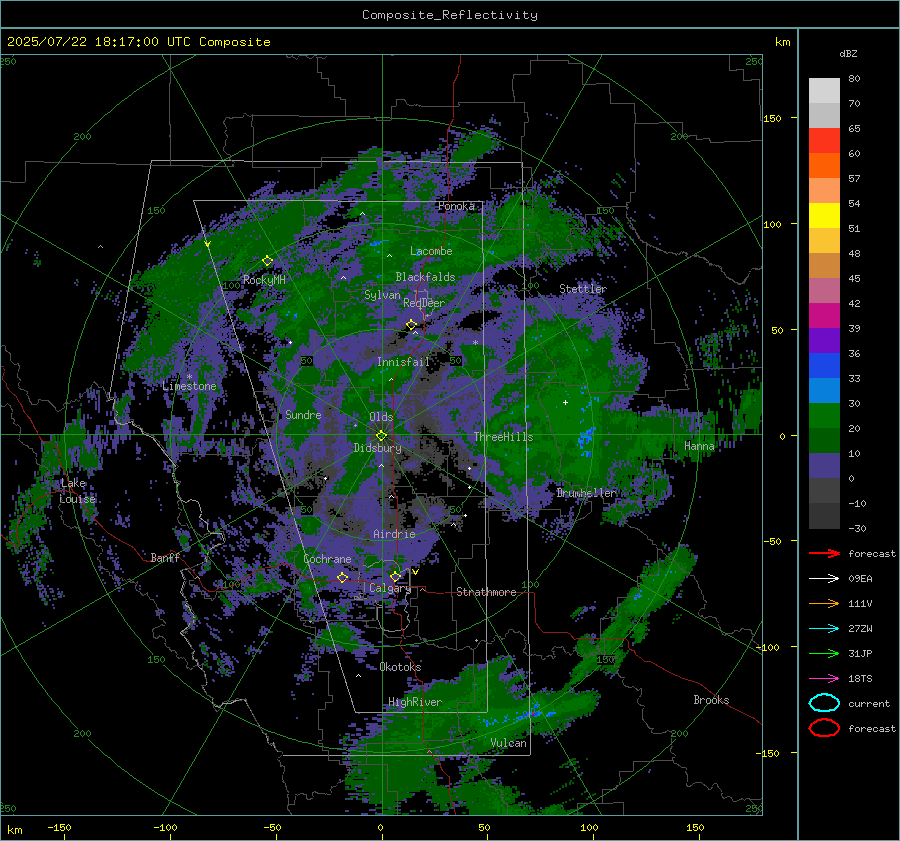Click the Ponoka city label
This screenshot has width=900, height=841.
click(x=456, y=206)
